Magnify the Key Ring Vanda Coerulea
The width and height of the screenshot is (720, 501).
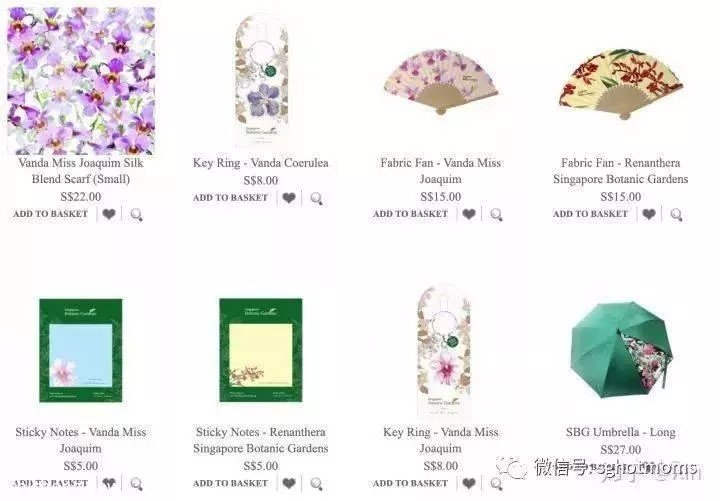point(316,198)
